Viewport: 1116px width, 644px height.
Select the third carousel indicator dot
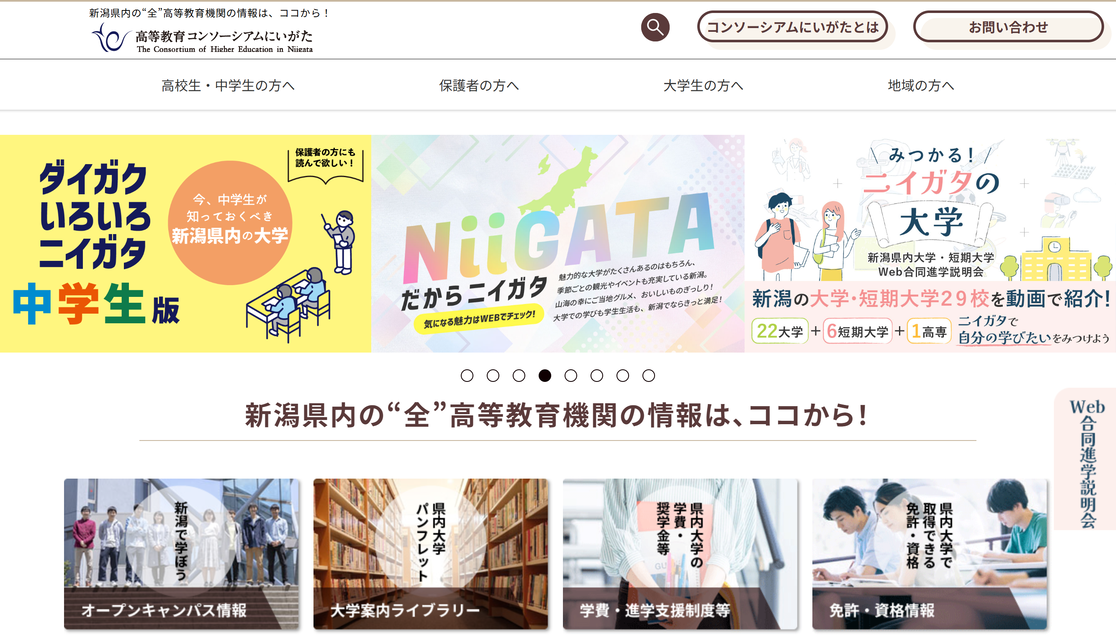pos(519,376)
